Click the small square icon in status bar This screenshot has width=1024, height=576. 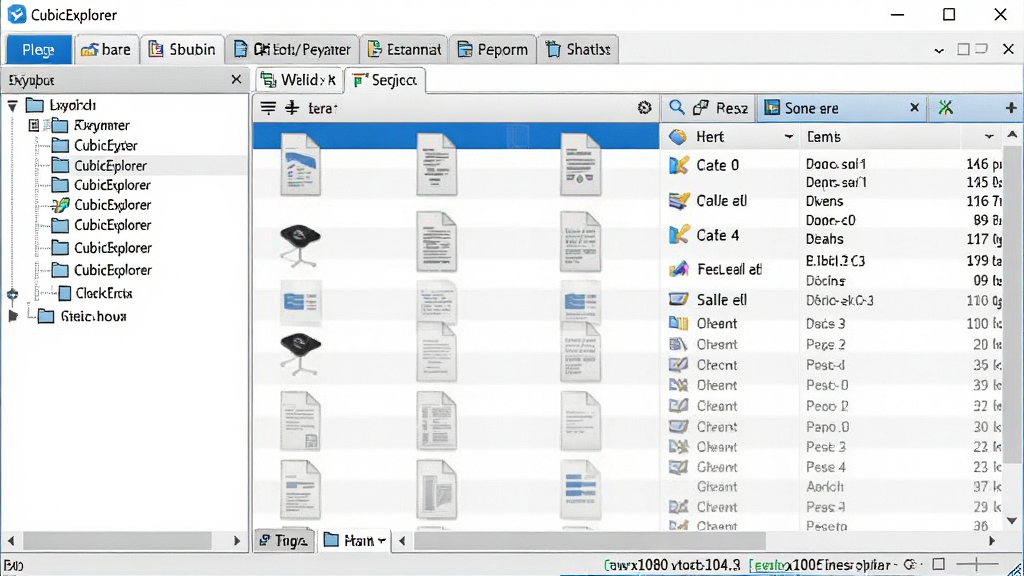(938, 564)
